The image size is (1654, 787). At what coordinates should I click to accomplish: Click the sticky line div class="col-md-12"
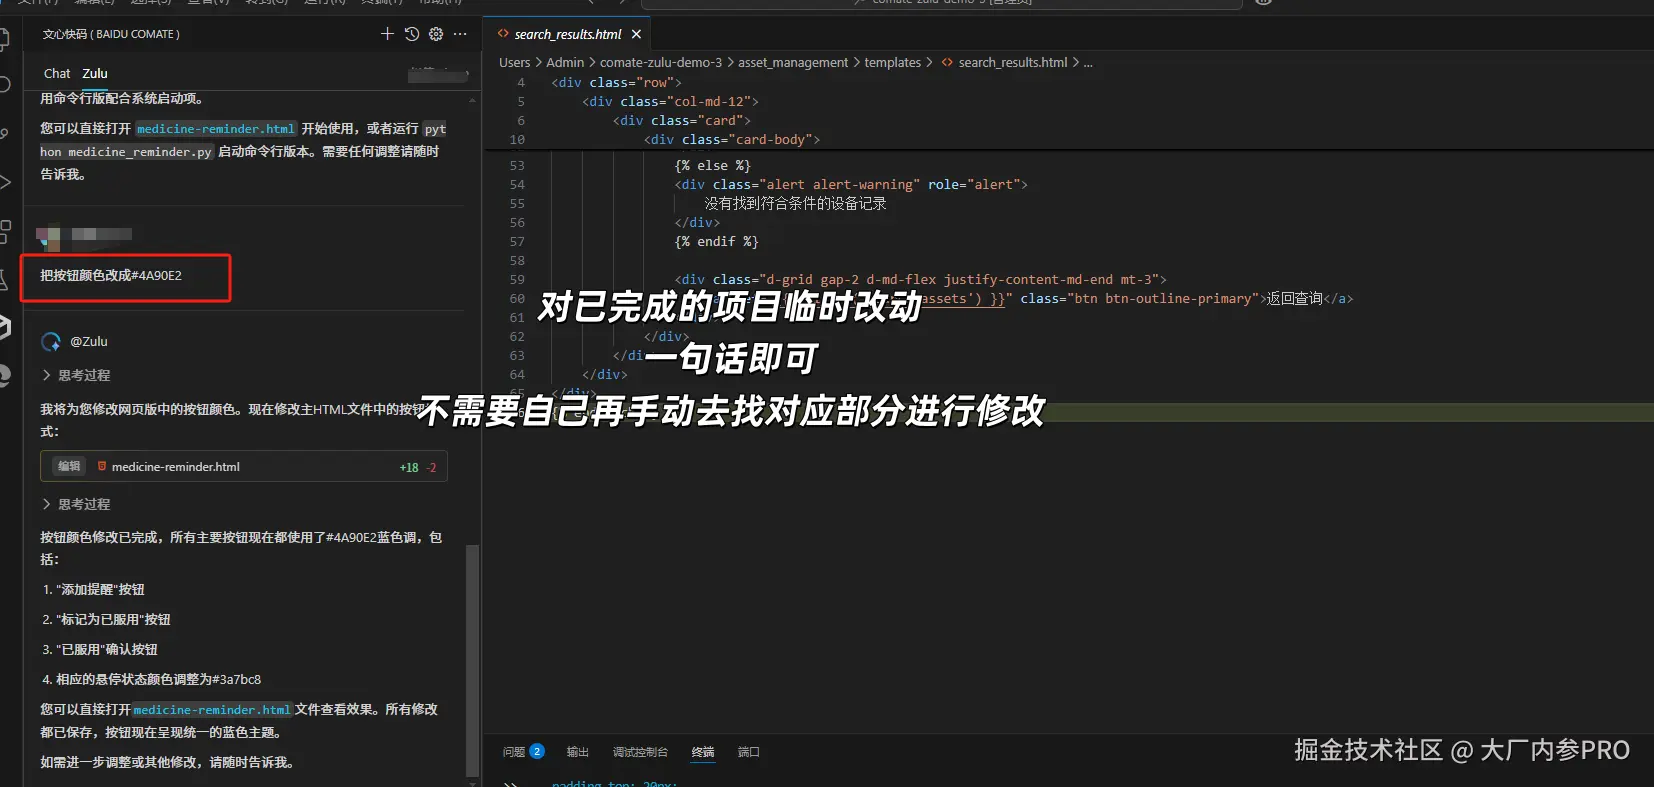coord(670,101)
